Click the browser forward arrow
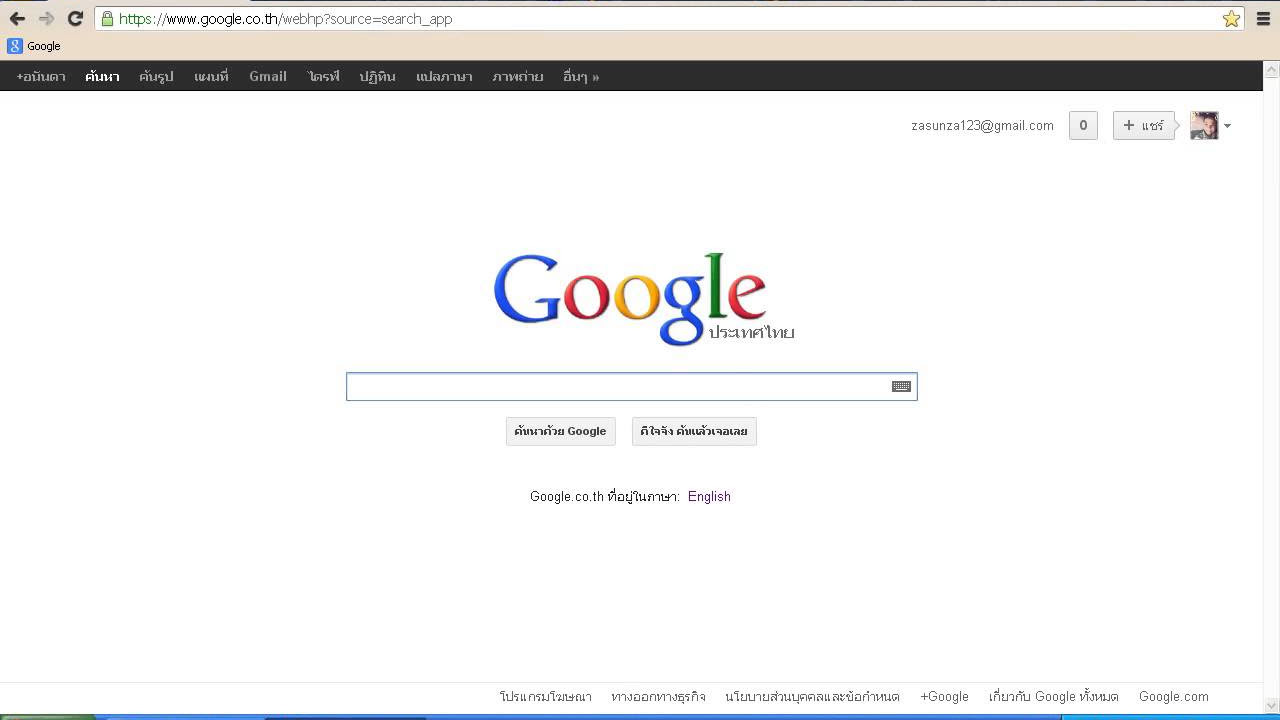This screenshot has width=1280, height=720. [46, 18]
